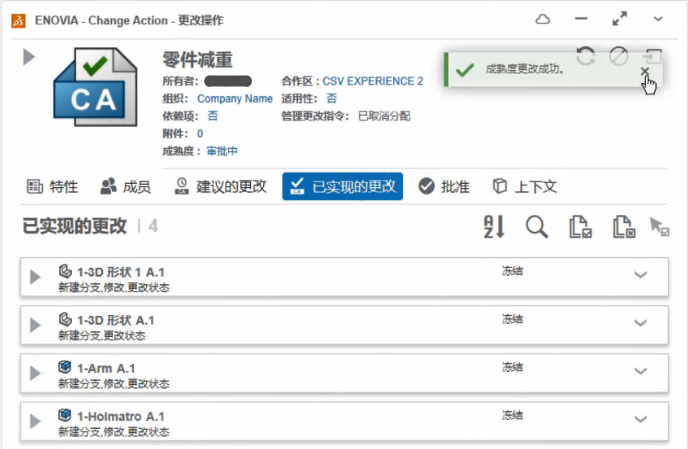Select the 1-Holmatro A.1 title text

point(121,417)
